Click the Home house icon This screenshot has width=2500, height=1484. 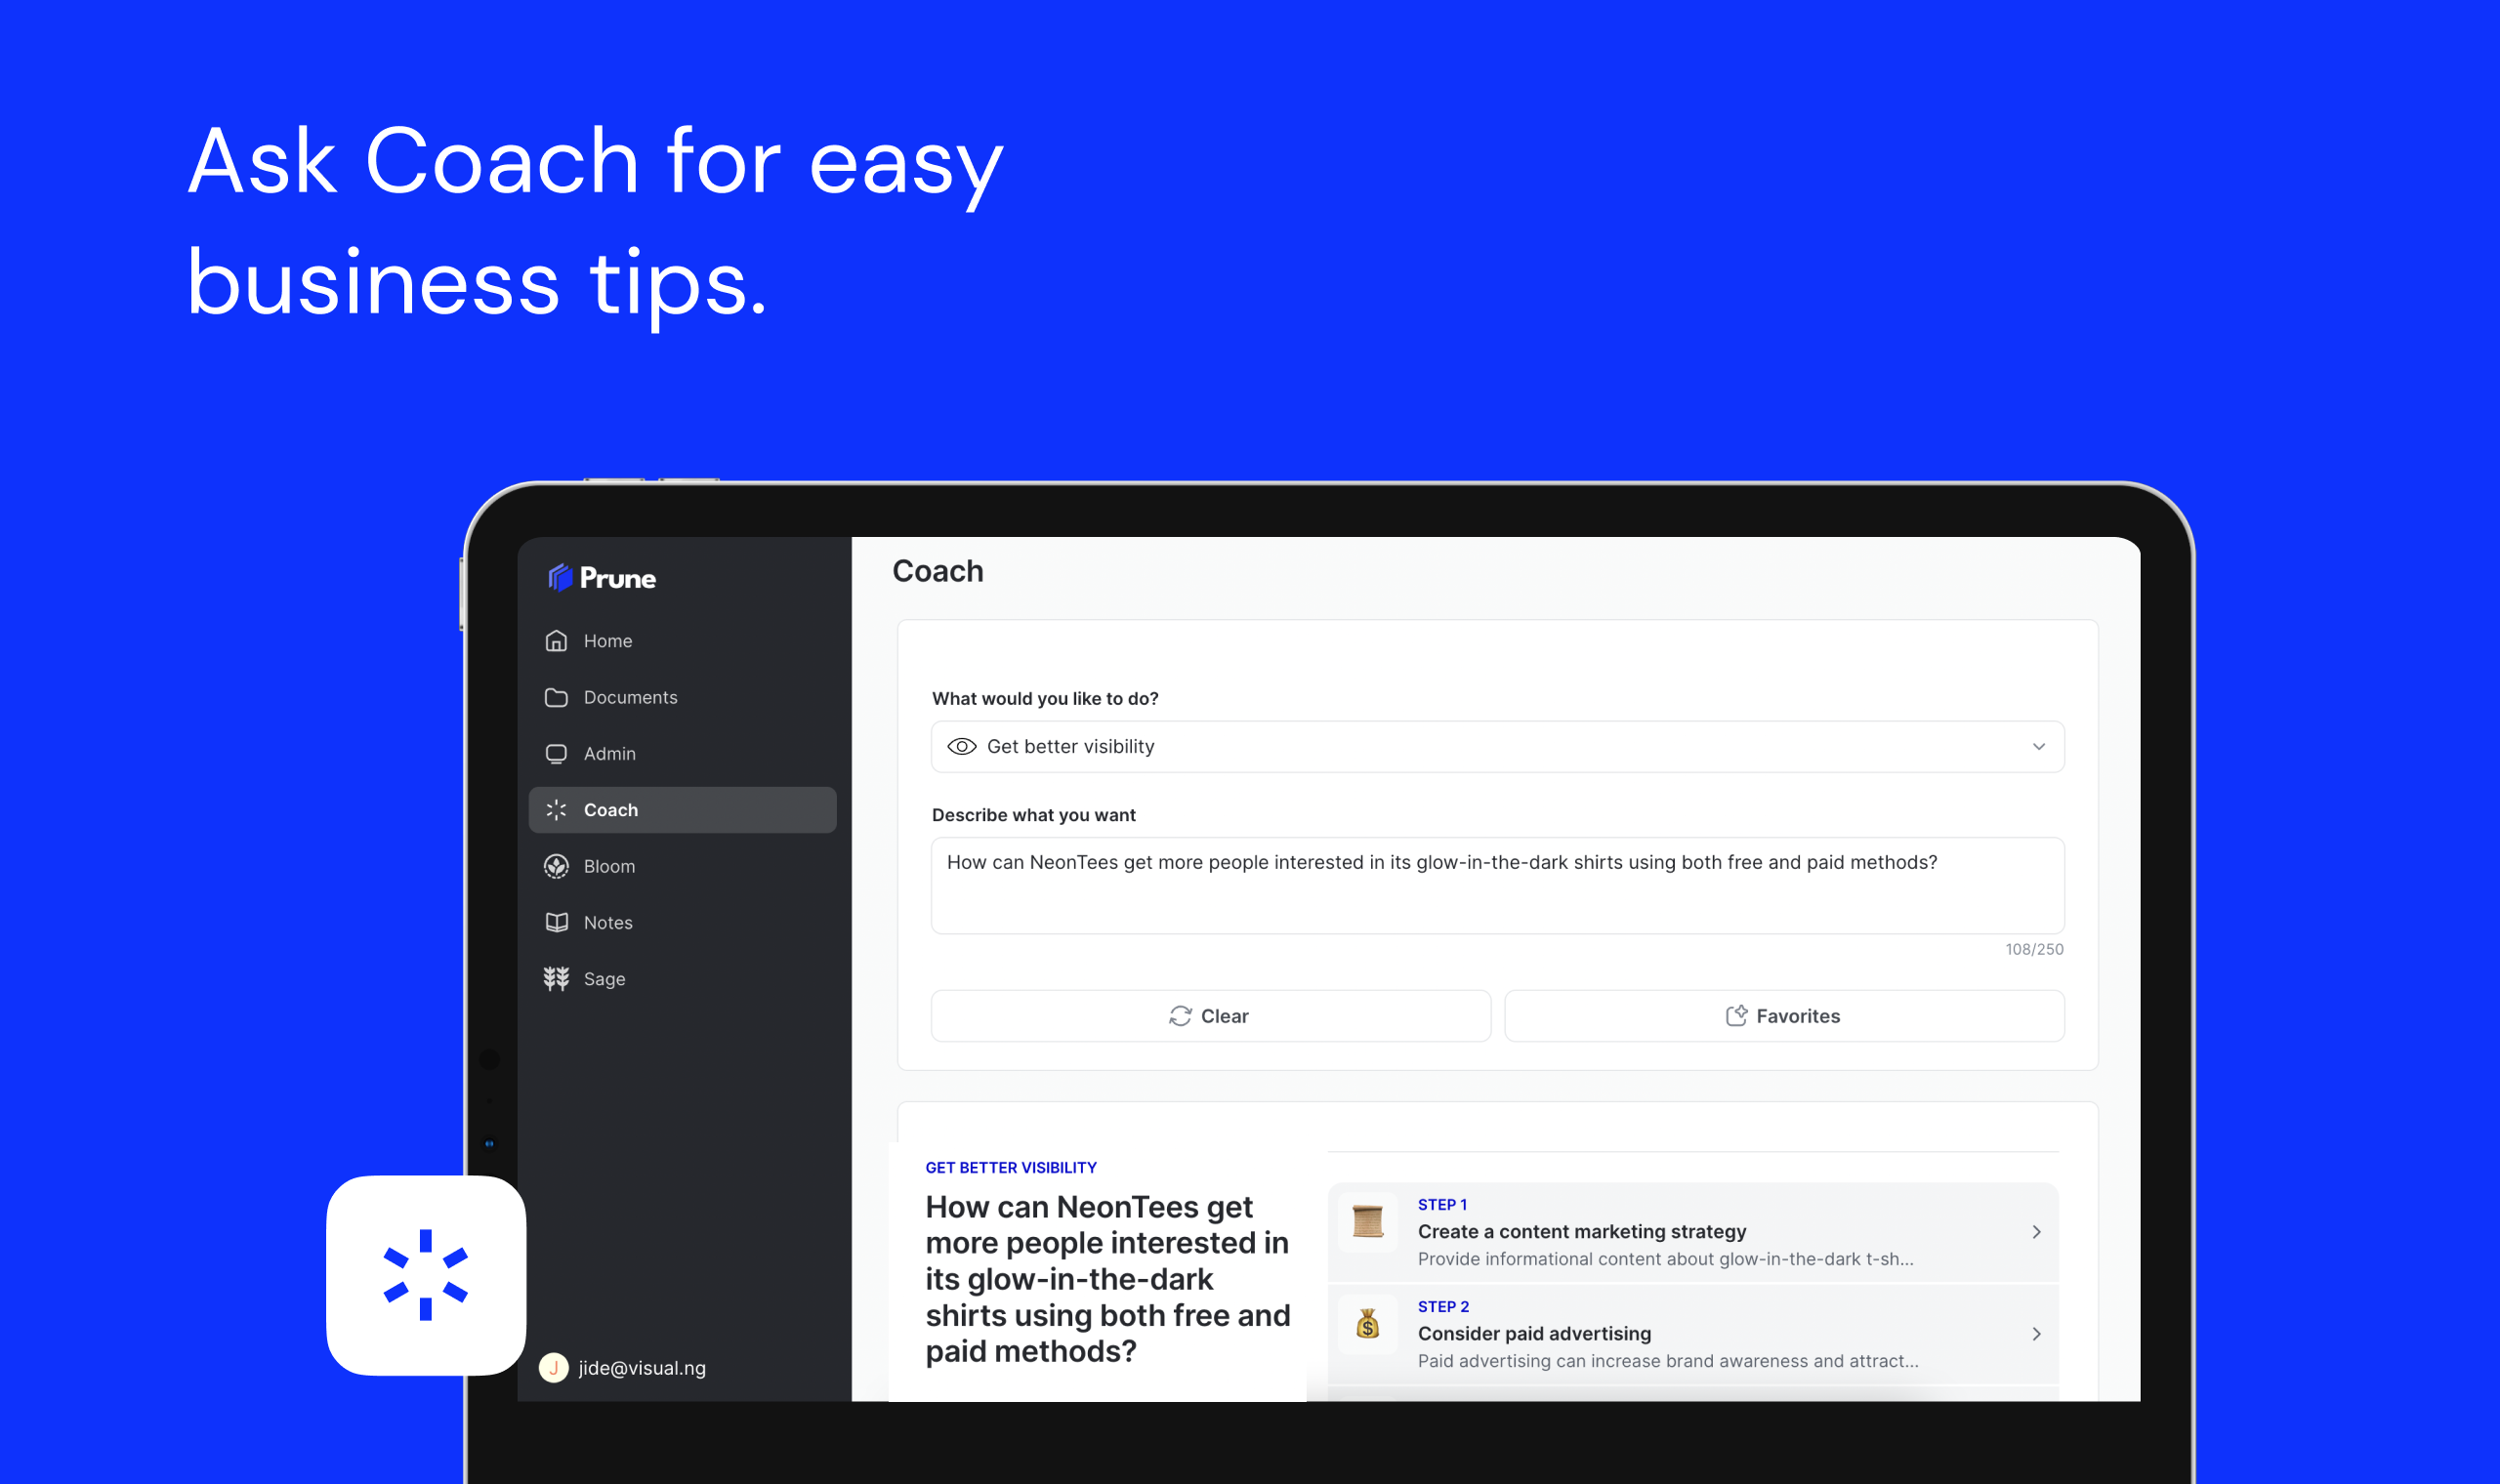(556, 641)
